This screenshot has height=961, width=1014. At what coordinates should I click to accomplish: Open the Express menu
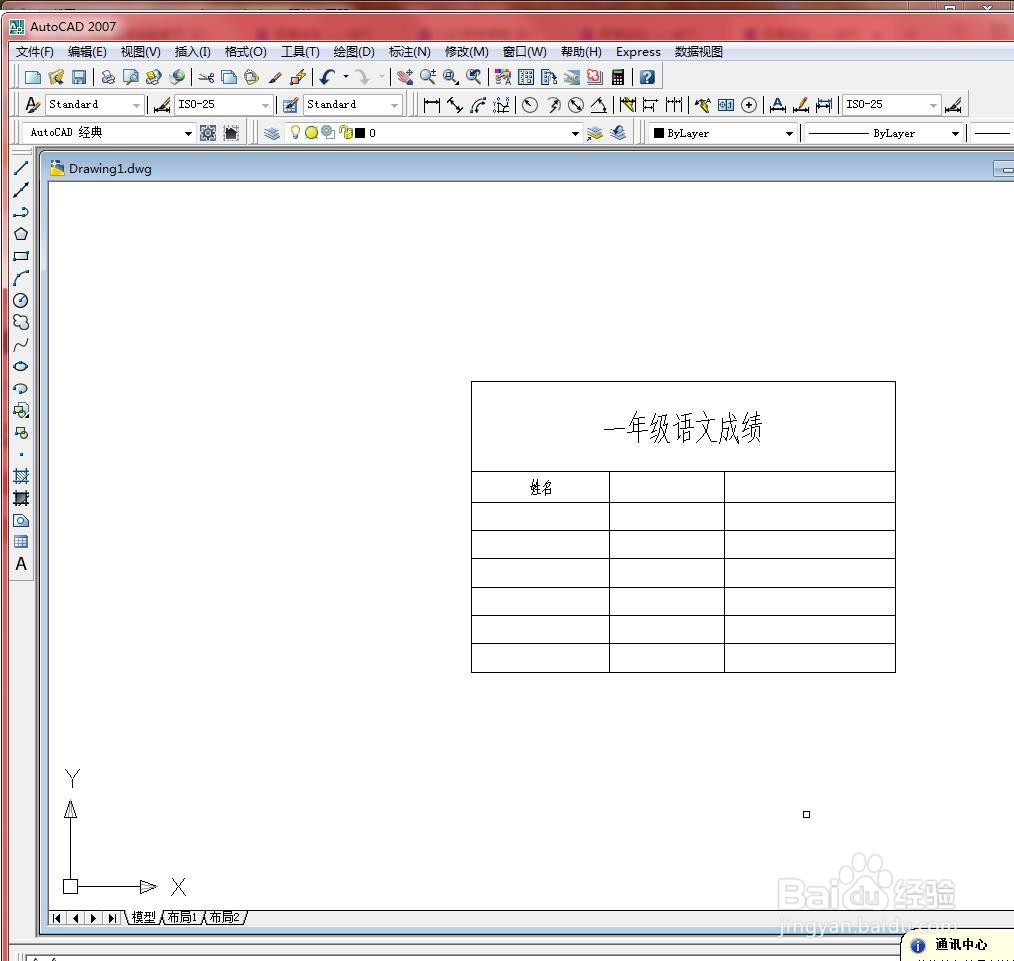pyautogui.click(x=638, y=52)
